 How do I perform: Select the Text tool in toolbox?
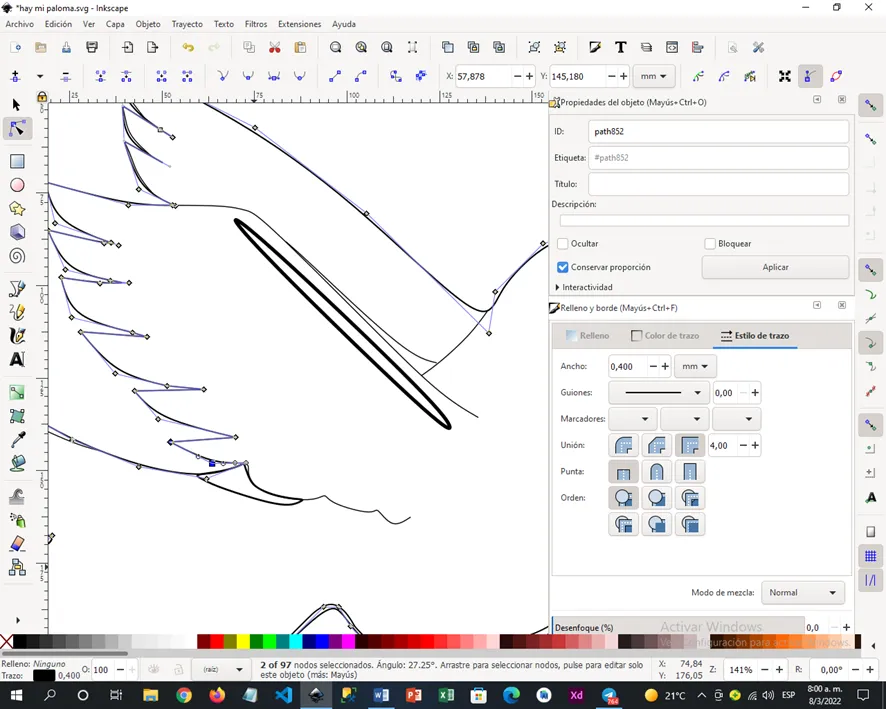click(17, 359)
